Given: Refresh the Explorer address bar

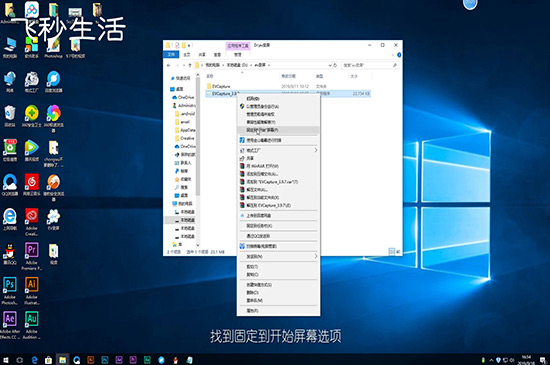Looking at the screenshot, I should 335,65.
